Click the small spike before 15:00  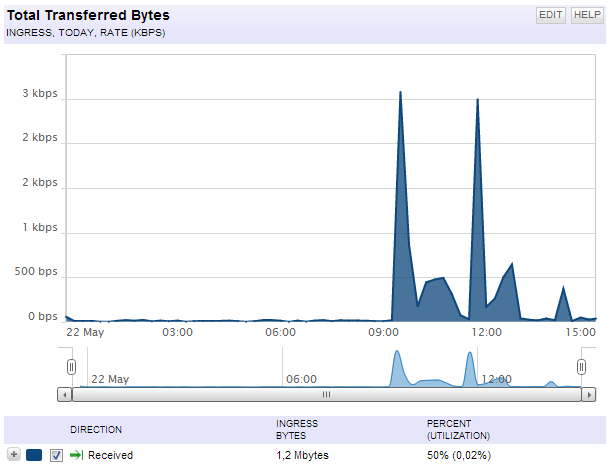[x=563, y=287]
